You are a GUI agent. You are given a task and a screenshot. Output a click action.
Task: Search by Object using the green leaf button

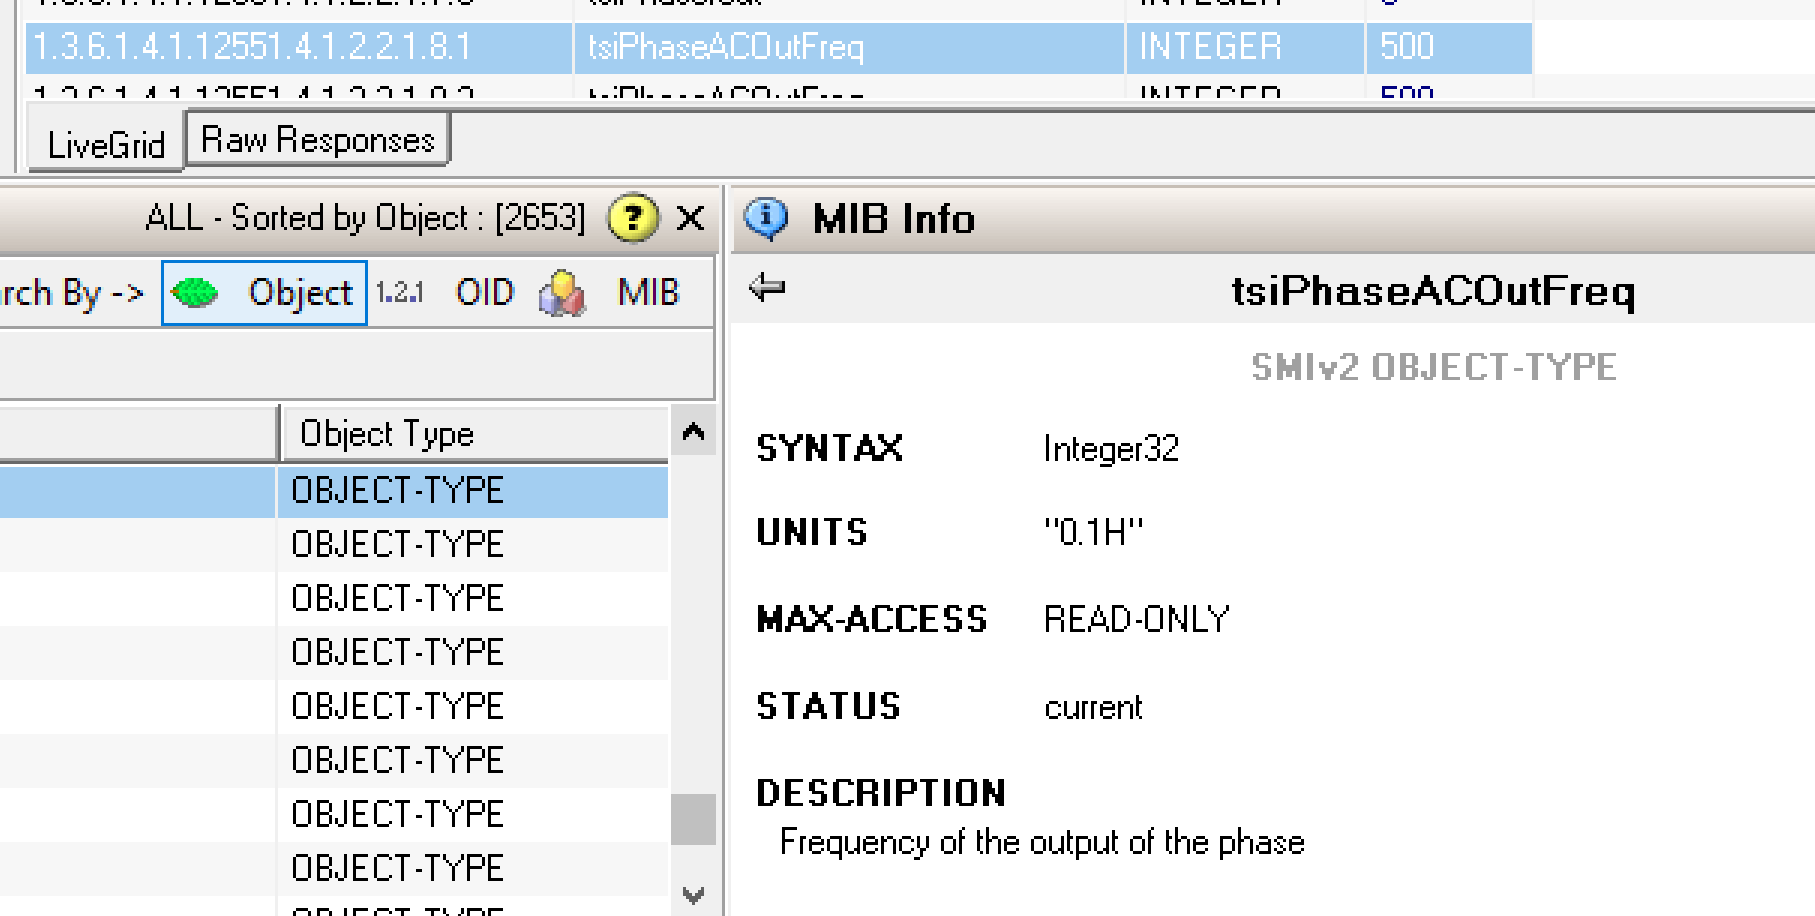click(264, 293)
